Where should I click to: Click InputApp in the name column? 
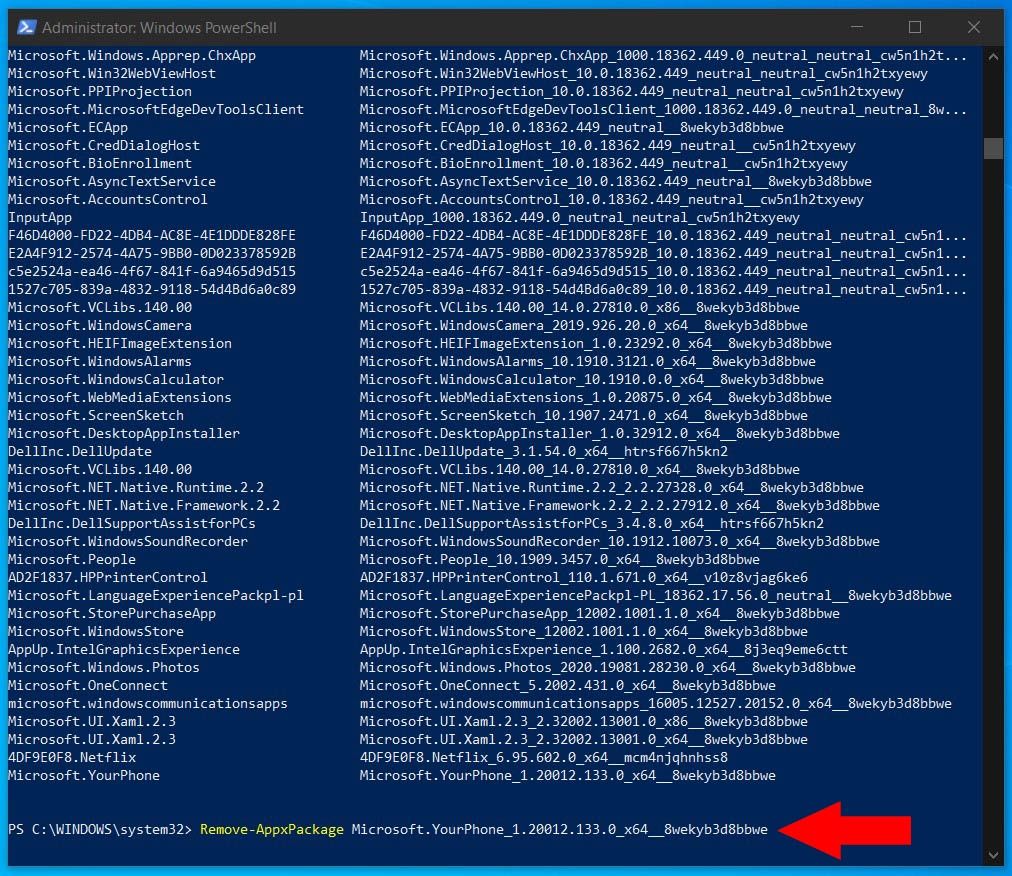tap(40, 218)
